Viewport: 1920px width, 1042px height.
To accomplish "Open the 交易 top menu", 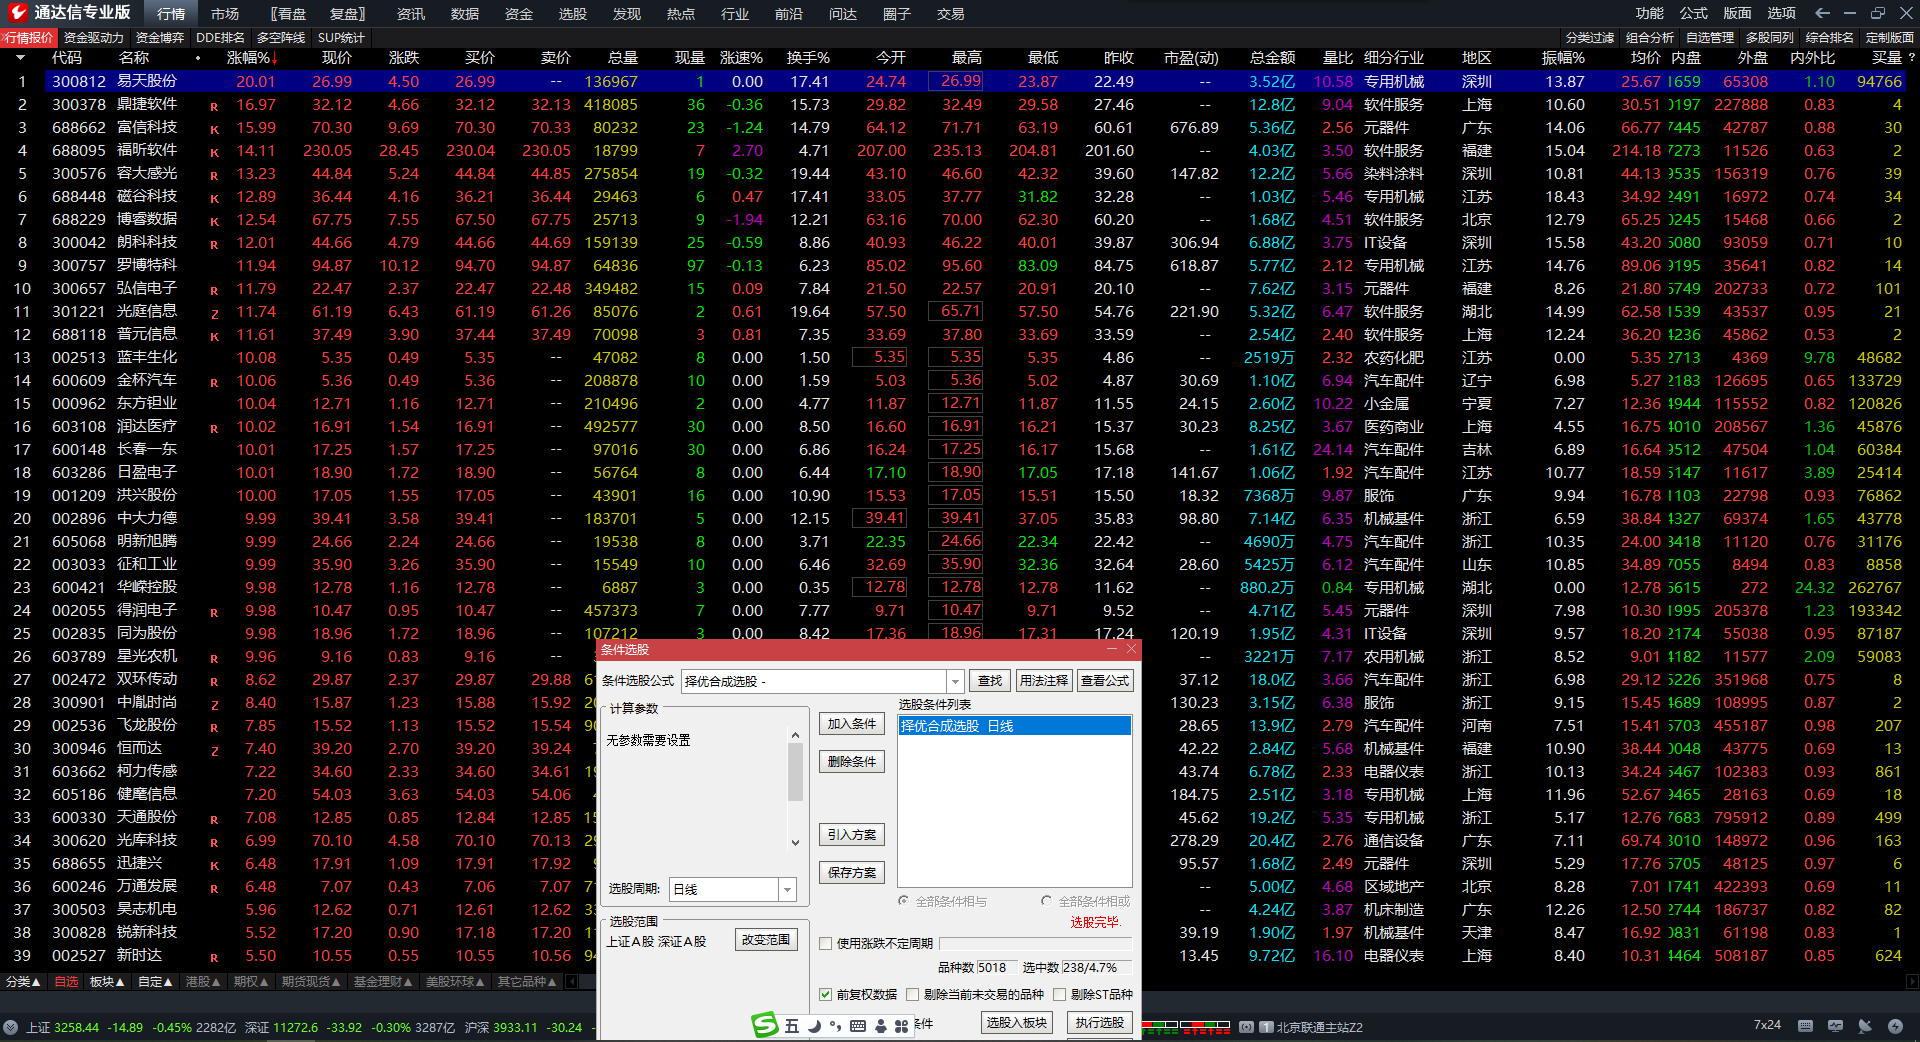I will tap(951, 14).
